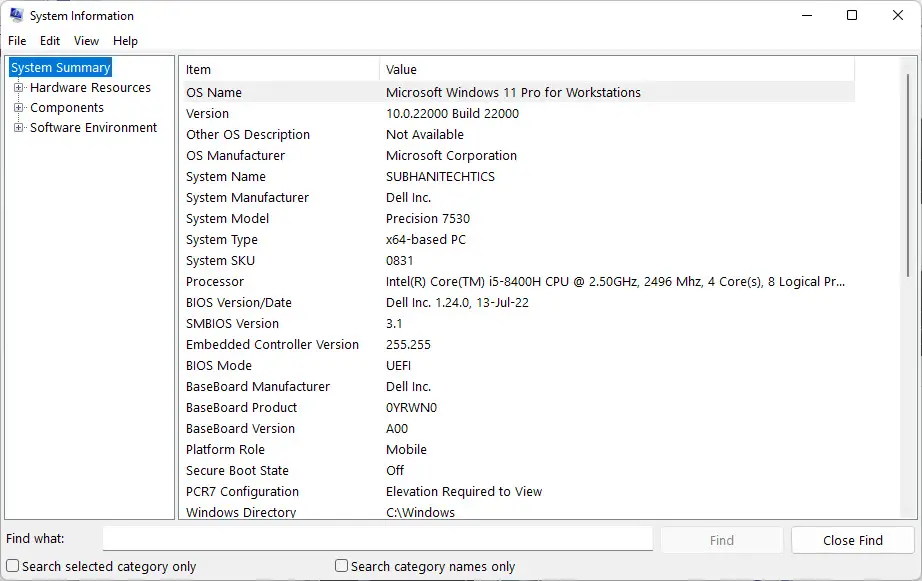Viewport: 922px width, 581px height.
Task: Click Dell Inc. 1.24.0, 13-Jul-22 value
Action: tap(457, 303)
